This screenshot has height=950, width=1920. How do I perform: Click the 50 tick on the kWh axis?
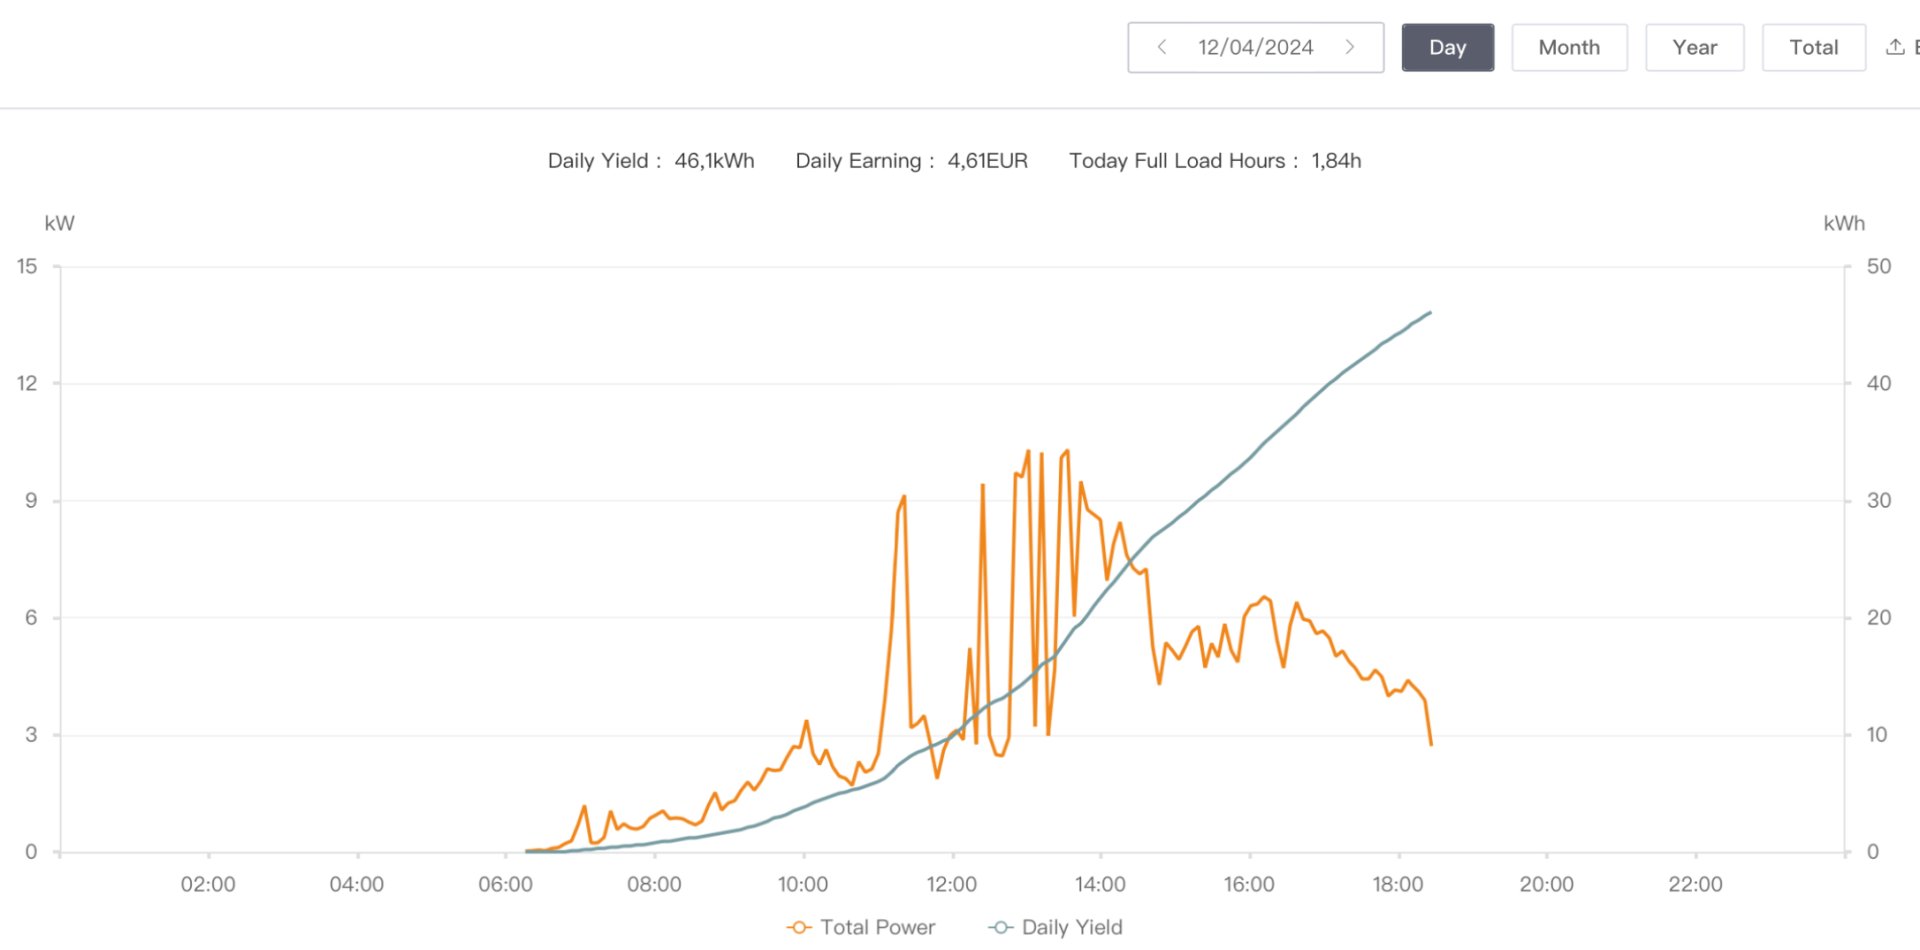tap(1878, 266)
